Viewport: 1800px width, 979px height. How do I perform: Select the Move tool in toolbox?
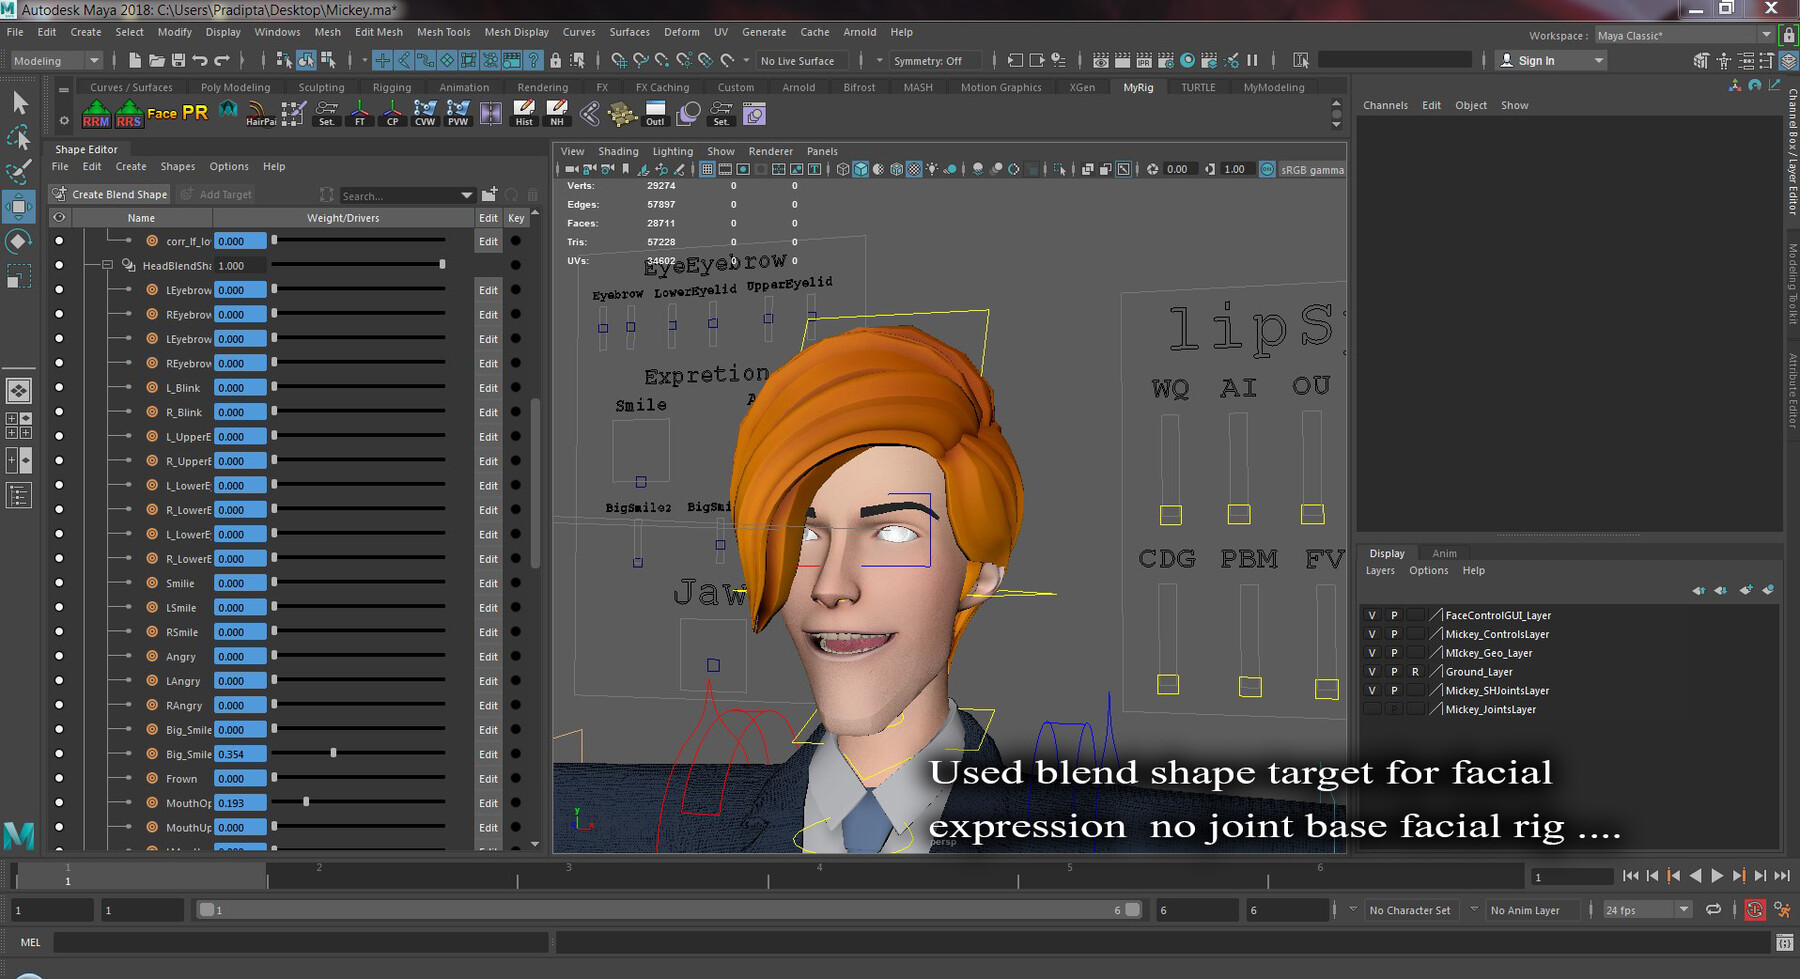[18, 207]
